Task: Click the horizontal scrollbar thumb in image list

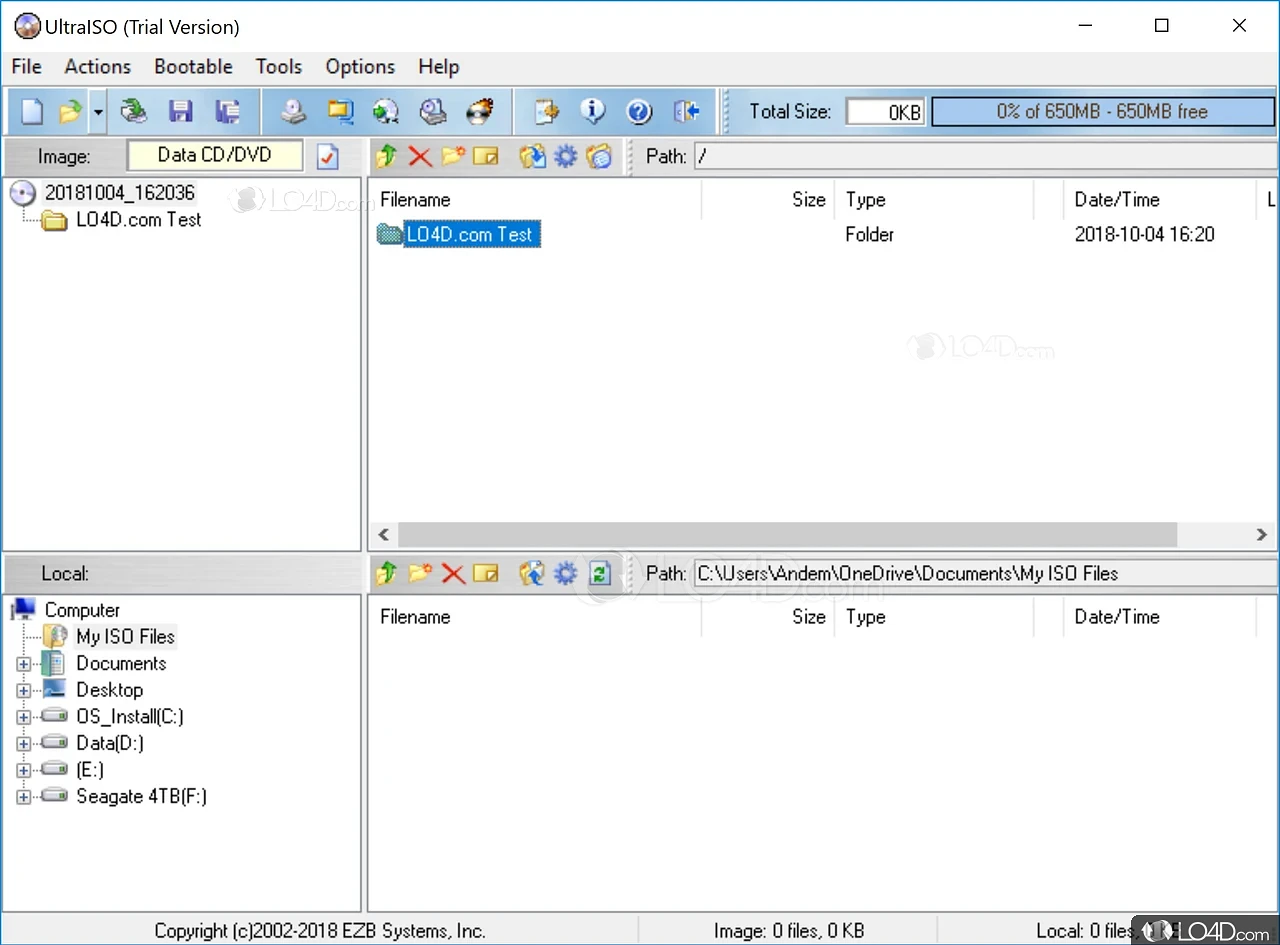Action: click(x=787, y=535)
